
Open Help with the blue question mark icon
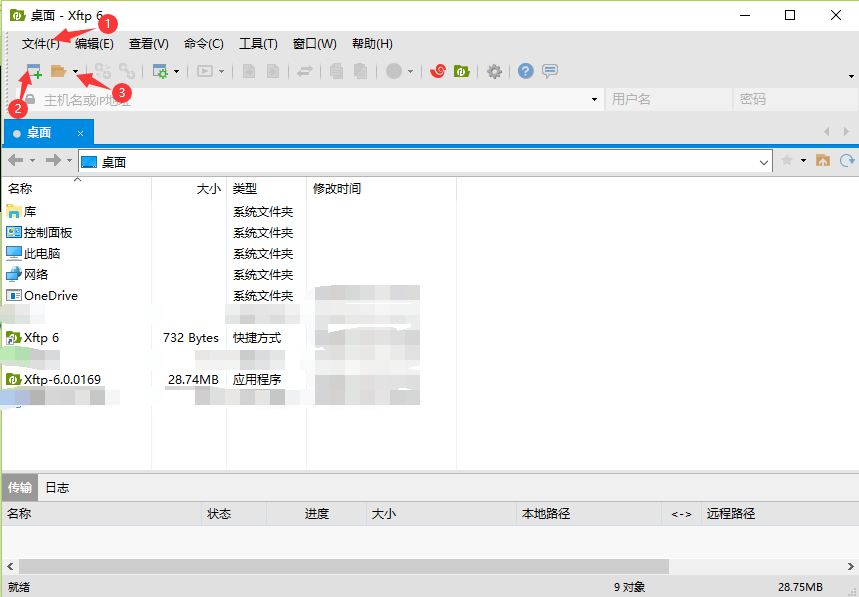(x=525, y=71)
